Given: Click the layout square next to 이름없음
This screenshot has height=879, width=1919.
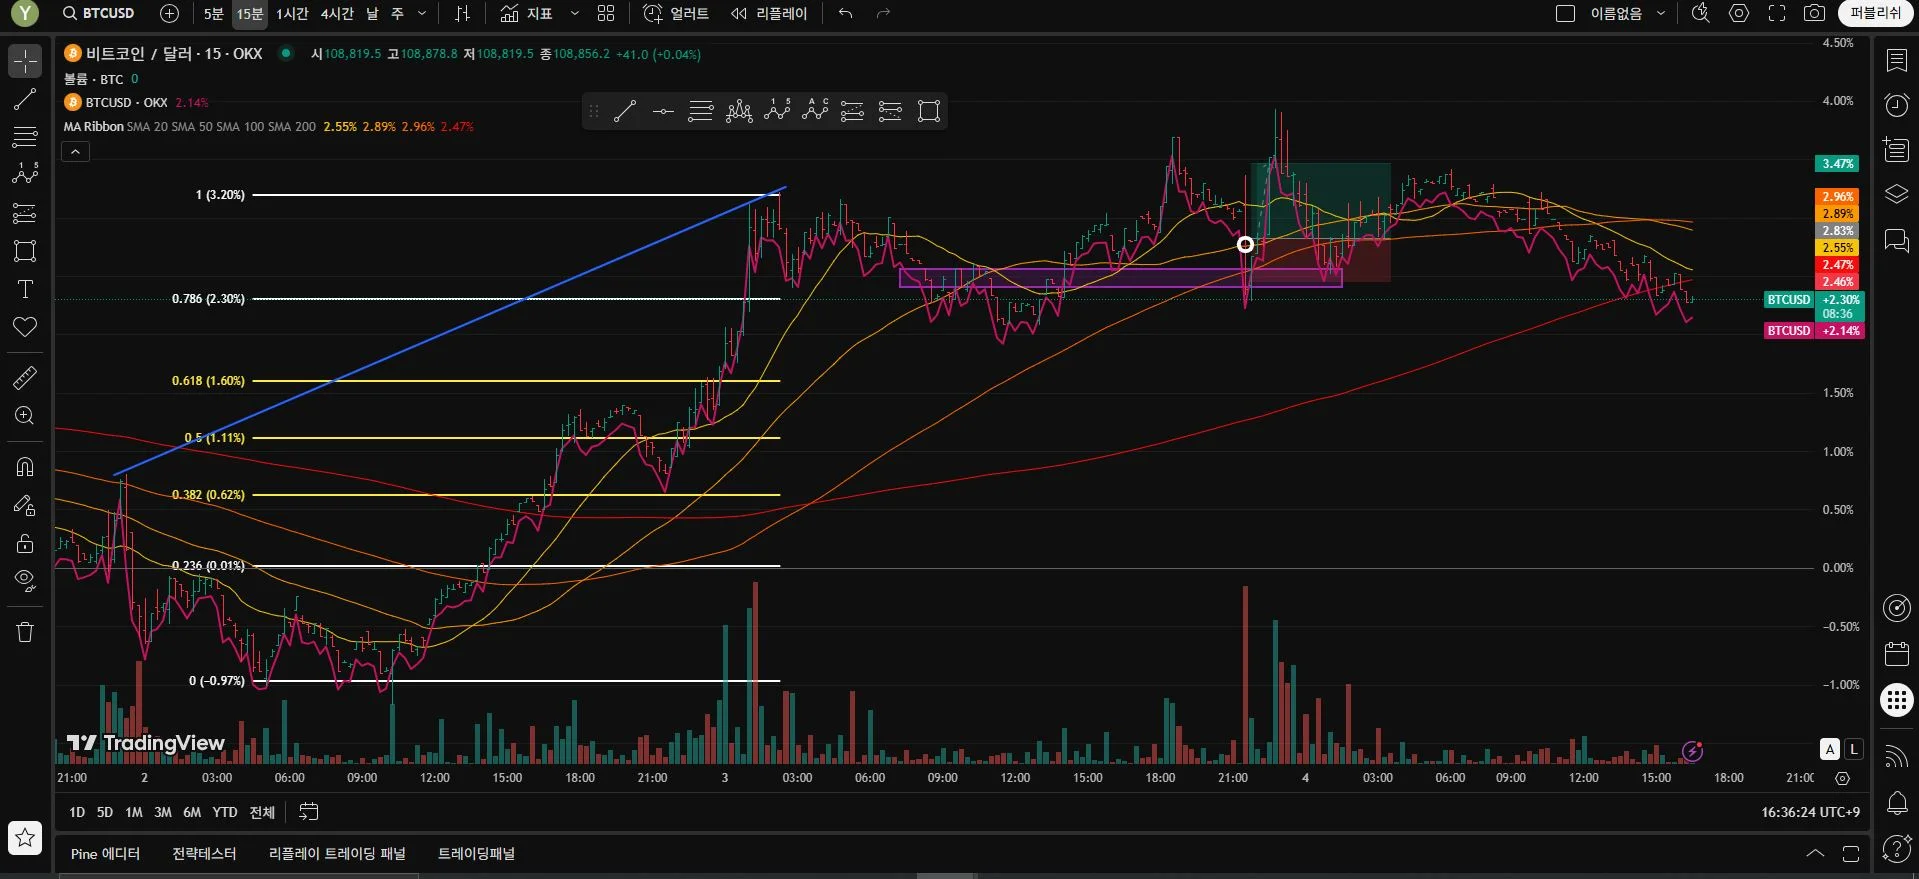Looking at the screenshot, I should [x=1566, y=13].
